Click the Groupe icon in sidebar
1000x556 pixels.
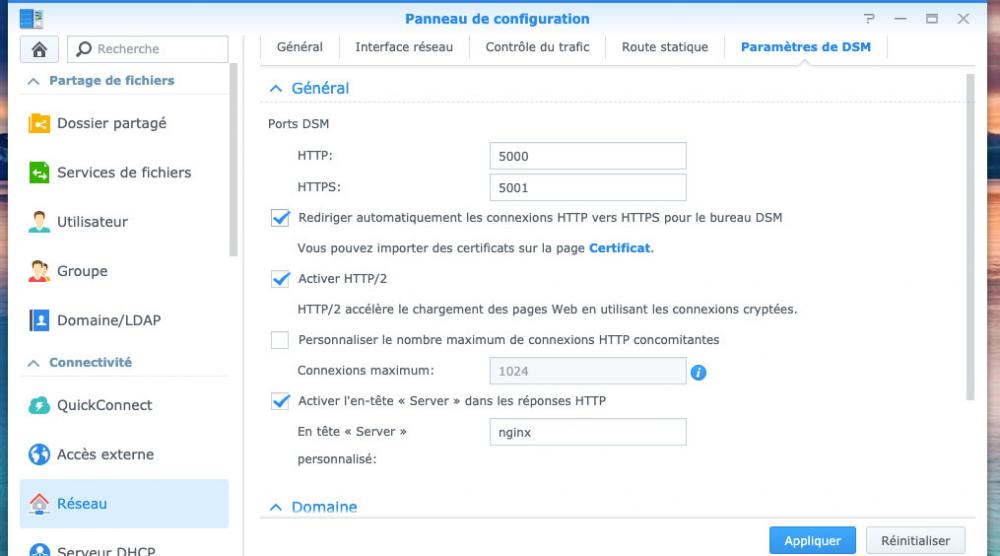point(40,271)
